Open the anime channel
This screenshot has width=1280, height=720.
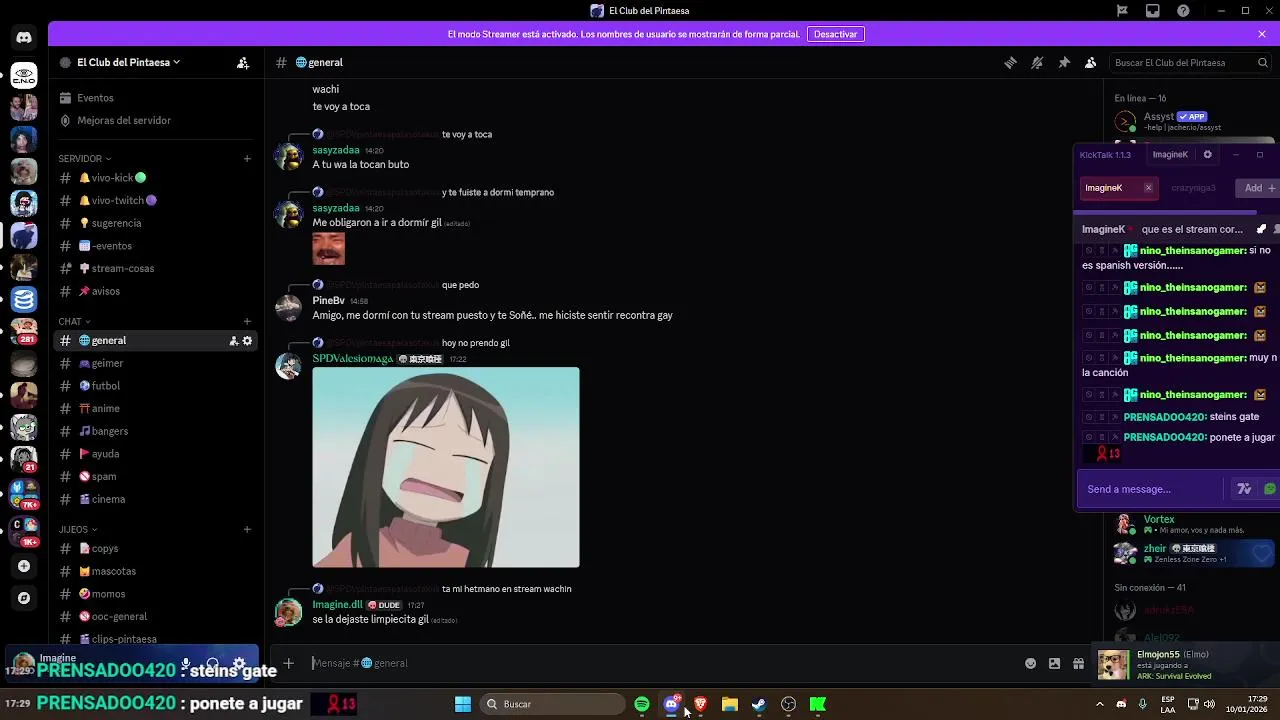point(155,408)
